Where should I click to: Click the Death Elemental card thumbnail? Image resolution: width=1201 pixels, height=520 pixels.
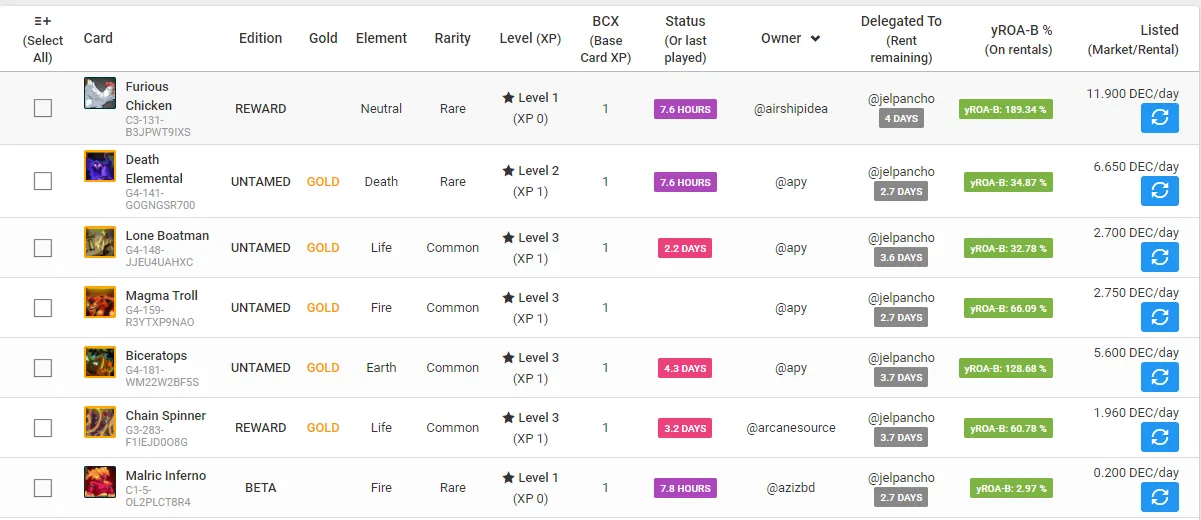pyautogui.click(x=100, y=166)
